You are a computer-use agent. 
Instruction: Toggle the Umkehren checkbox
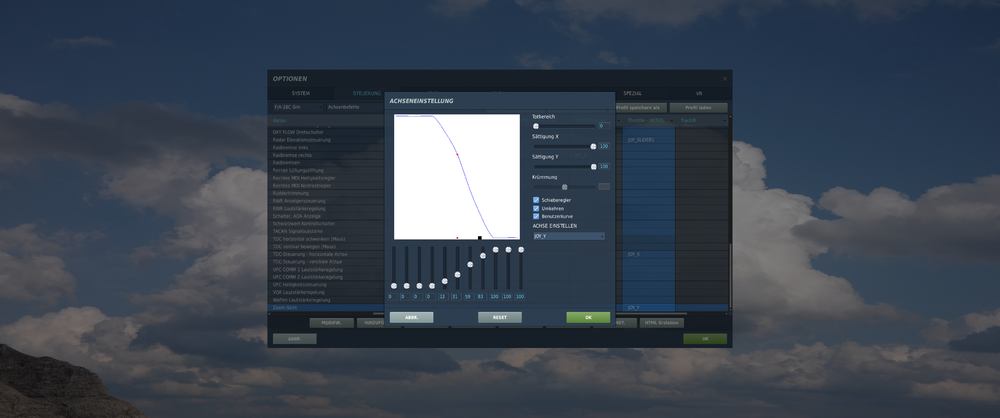coord(536,208)
